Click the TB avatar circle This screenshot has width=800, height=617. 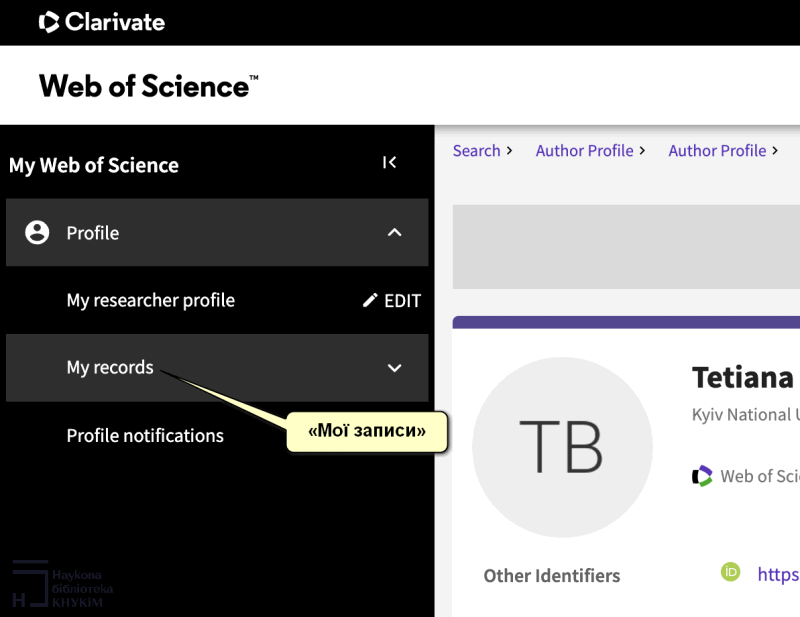pyautogui.click(x=562, y=447)
